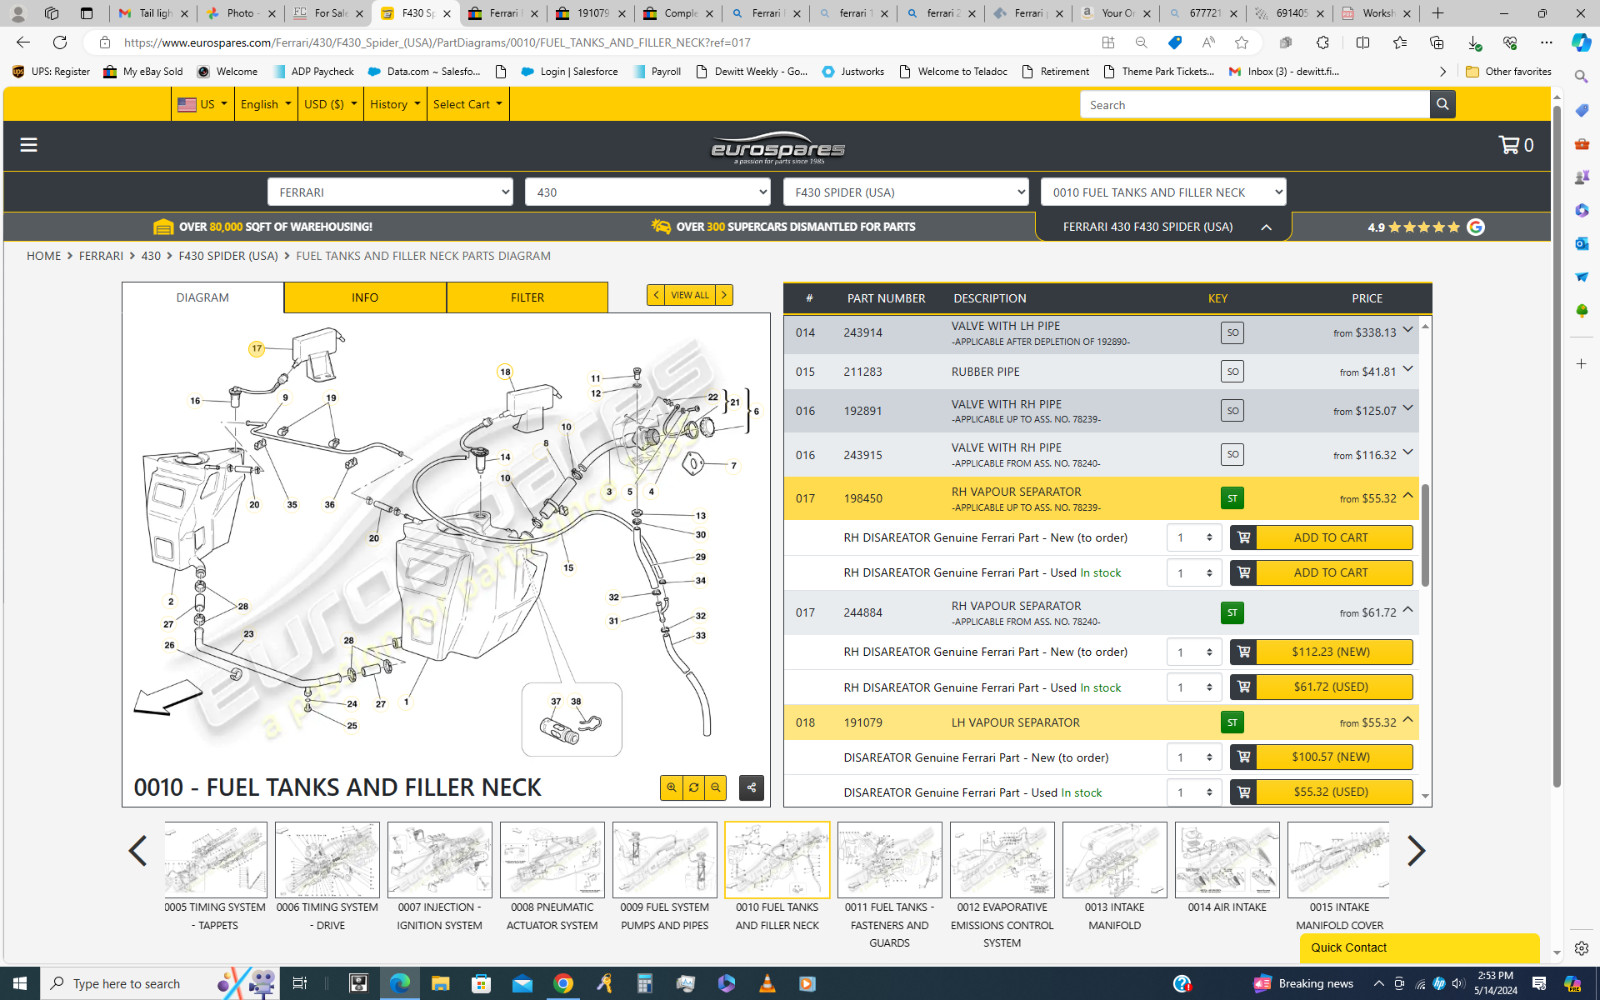Screen dimensions: 1600x1000
Task: Expand part 243914 price options
Action: tap(1408, 330)
